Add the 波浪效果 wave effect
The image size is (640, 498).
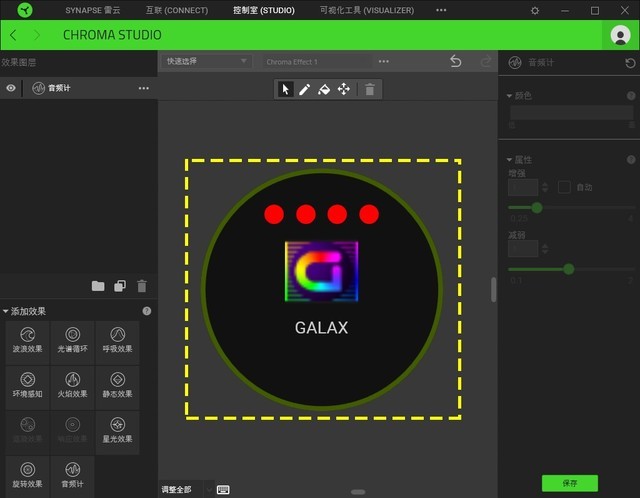click(x=27, y=342)
